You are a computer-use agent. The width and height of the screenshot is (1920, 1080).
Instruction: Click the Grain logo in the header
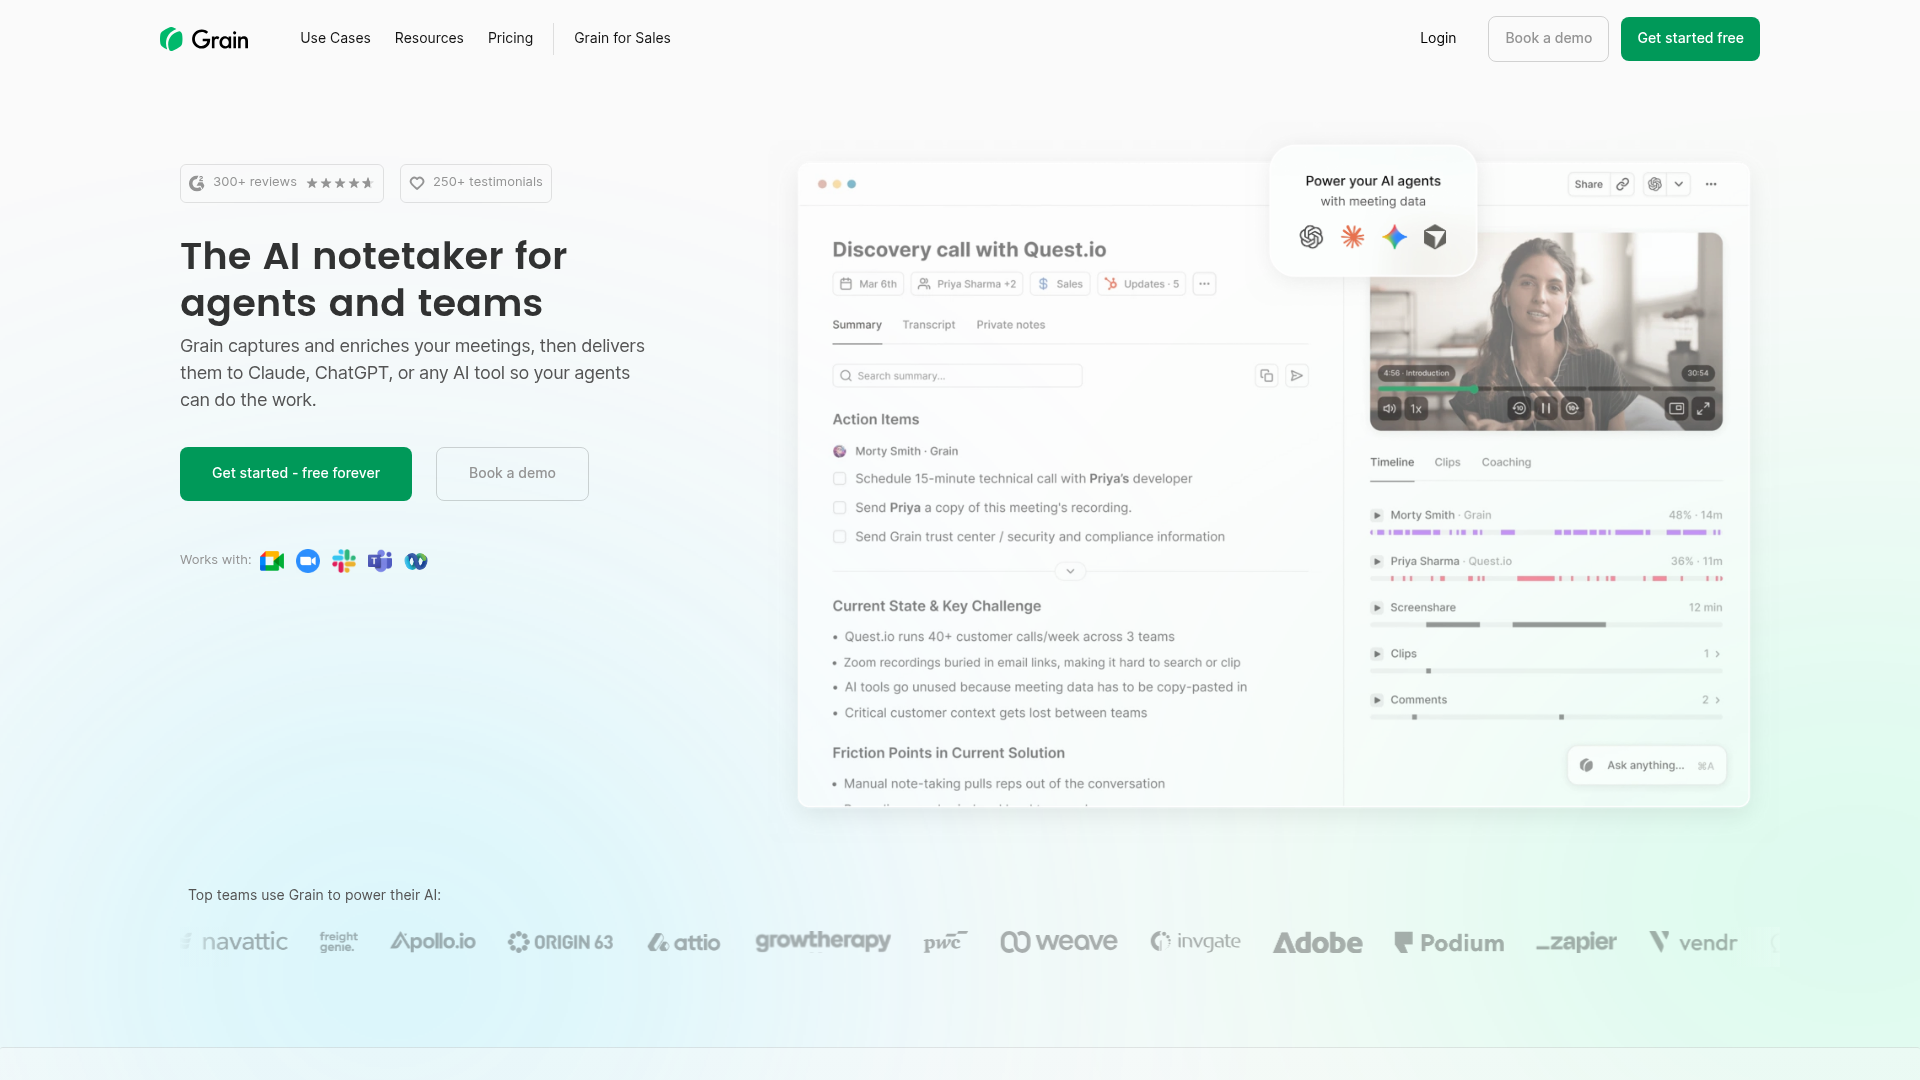click(x=204, y=39)
